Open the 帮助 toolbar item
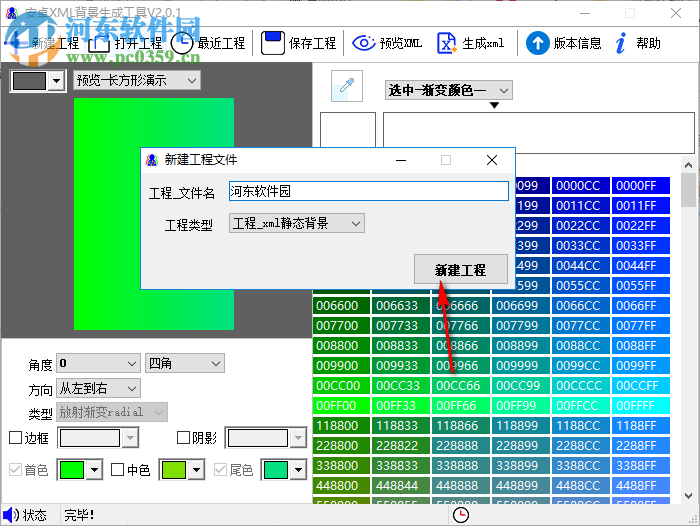This screenshot has height=526, width=700. [x=638, y=43]
